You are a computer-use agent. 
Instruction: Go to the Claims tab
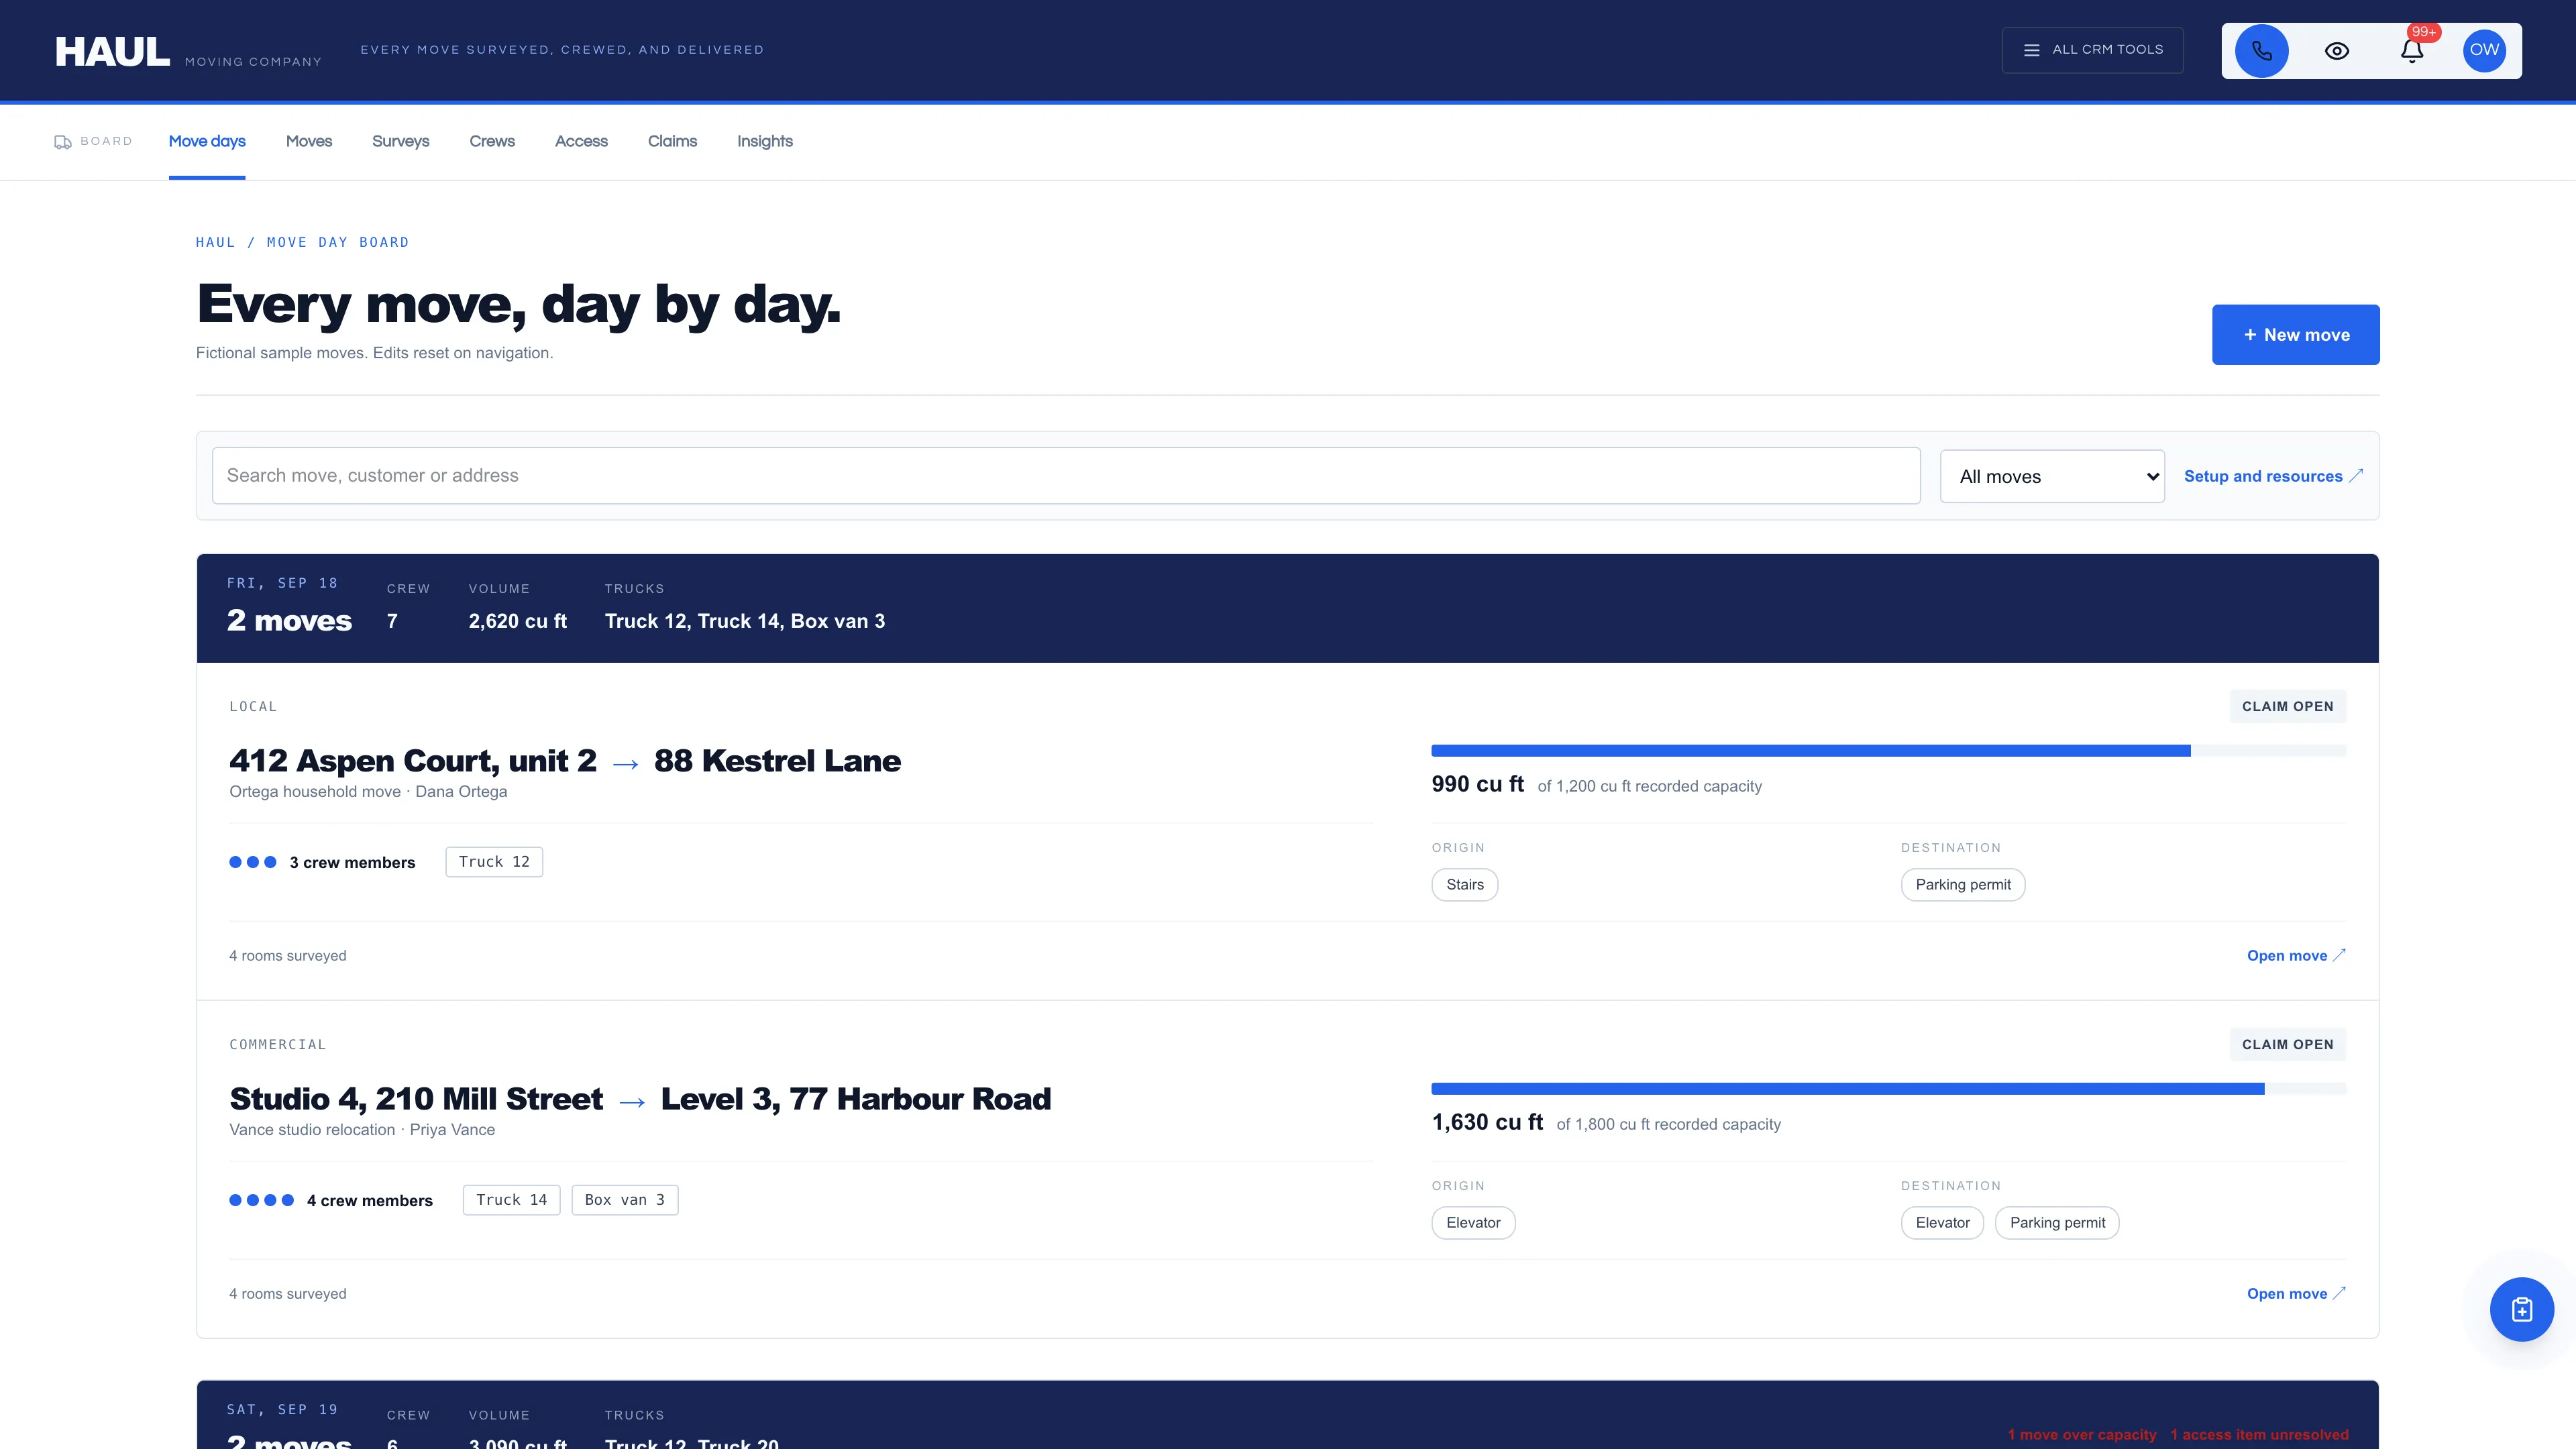672,141
